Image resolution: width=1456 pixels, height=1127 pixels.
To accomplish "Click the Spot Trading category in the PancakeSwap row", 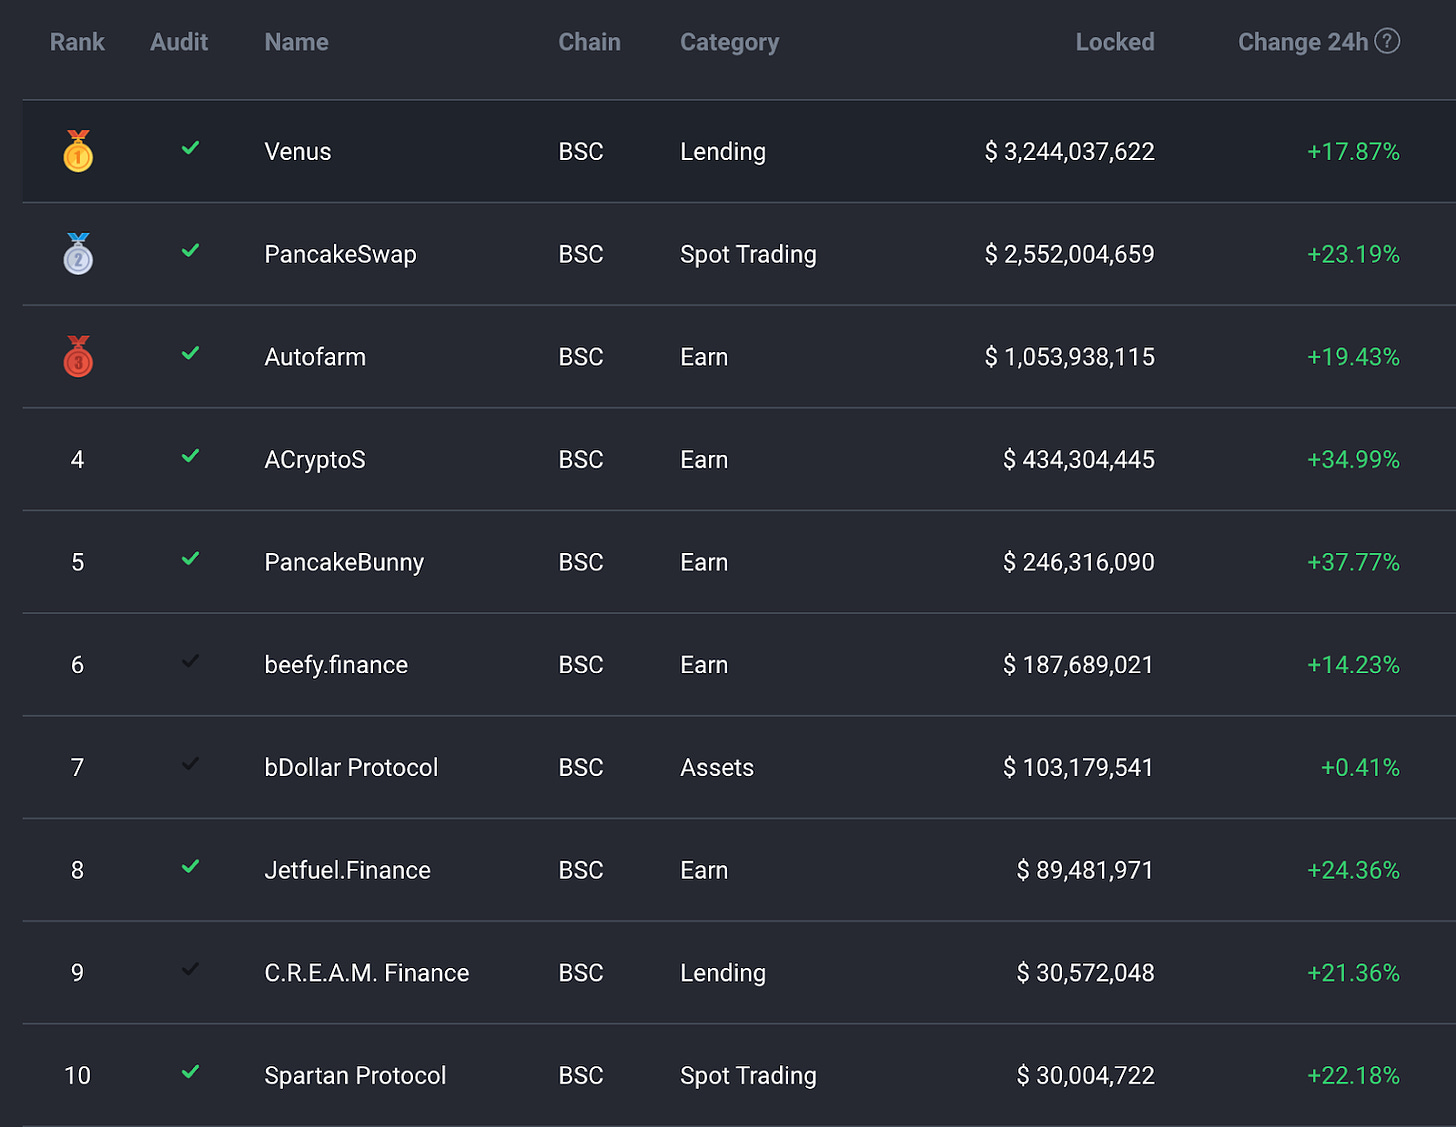I will 748,254.
